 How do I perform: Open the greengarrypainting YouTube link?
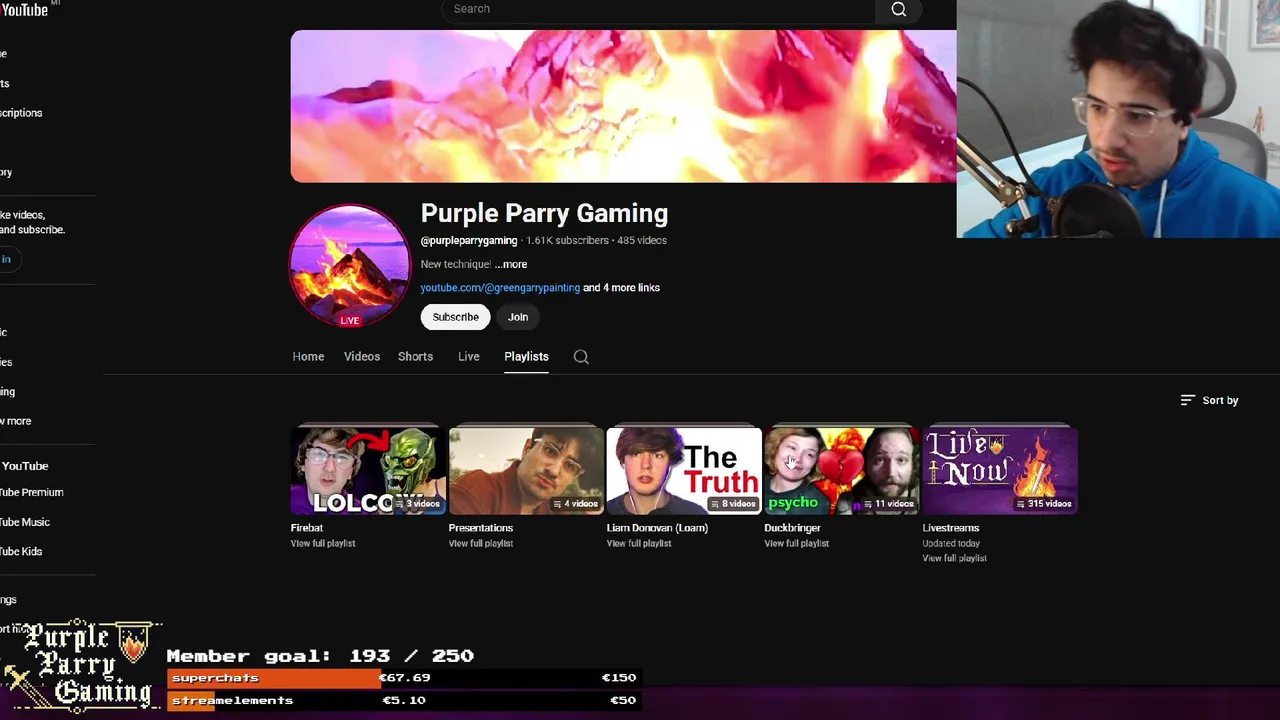coord(500,288)
